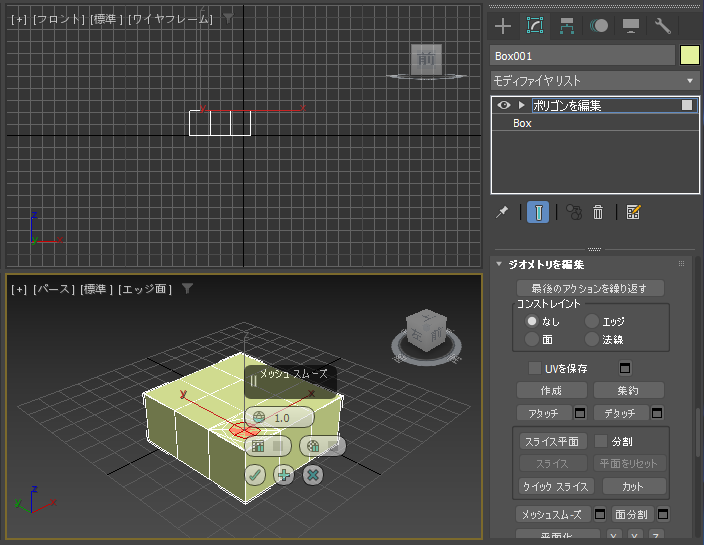Click the アタッチ button
This screenshot has height=545, width=704.
[x=544, y=413]
